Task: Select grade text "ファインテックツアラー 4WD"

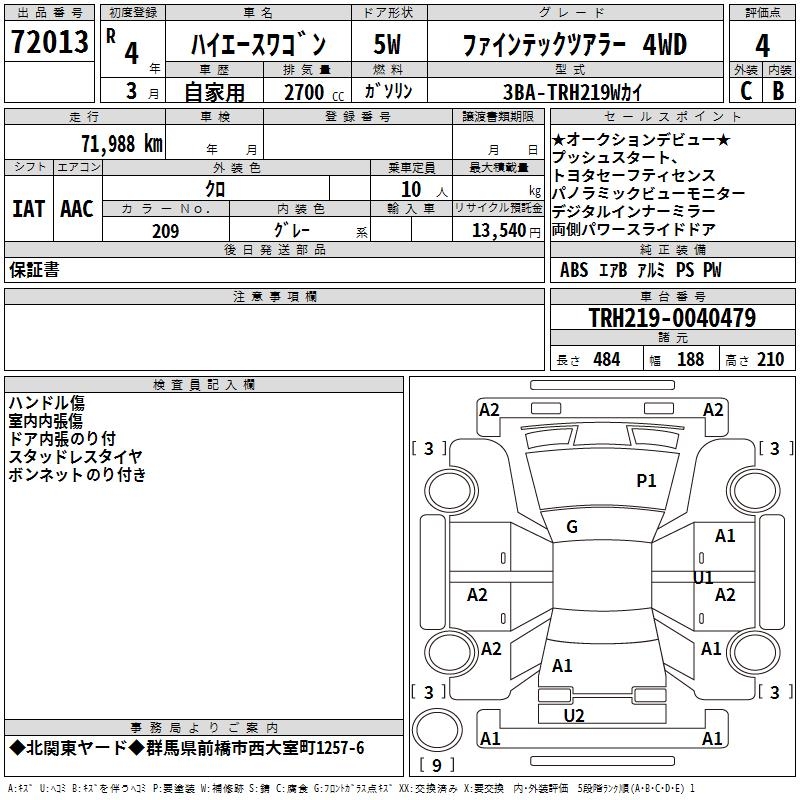Action: click(x=574, y=44)
